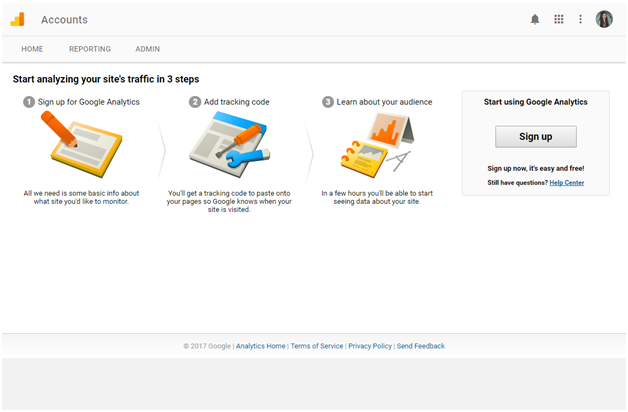Click the Sign up button
The height and width of the screenshot is (412, 628).
pos(536,137)
